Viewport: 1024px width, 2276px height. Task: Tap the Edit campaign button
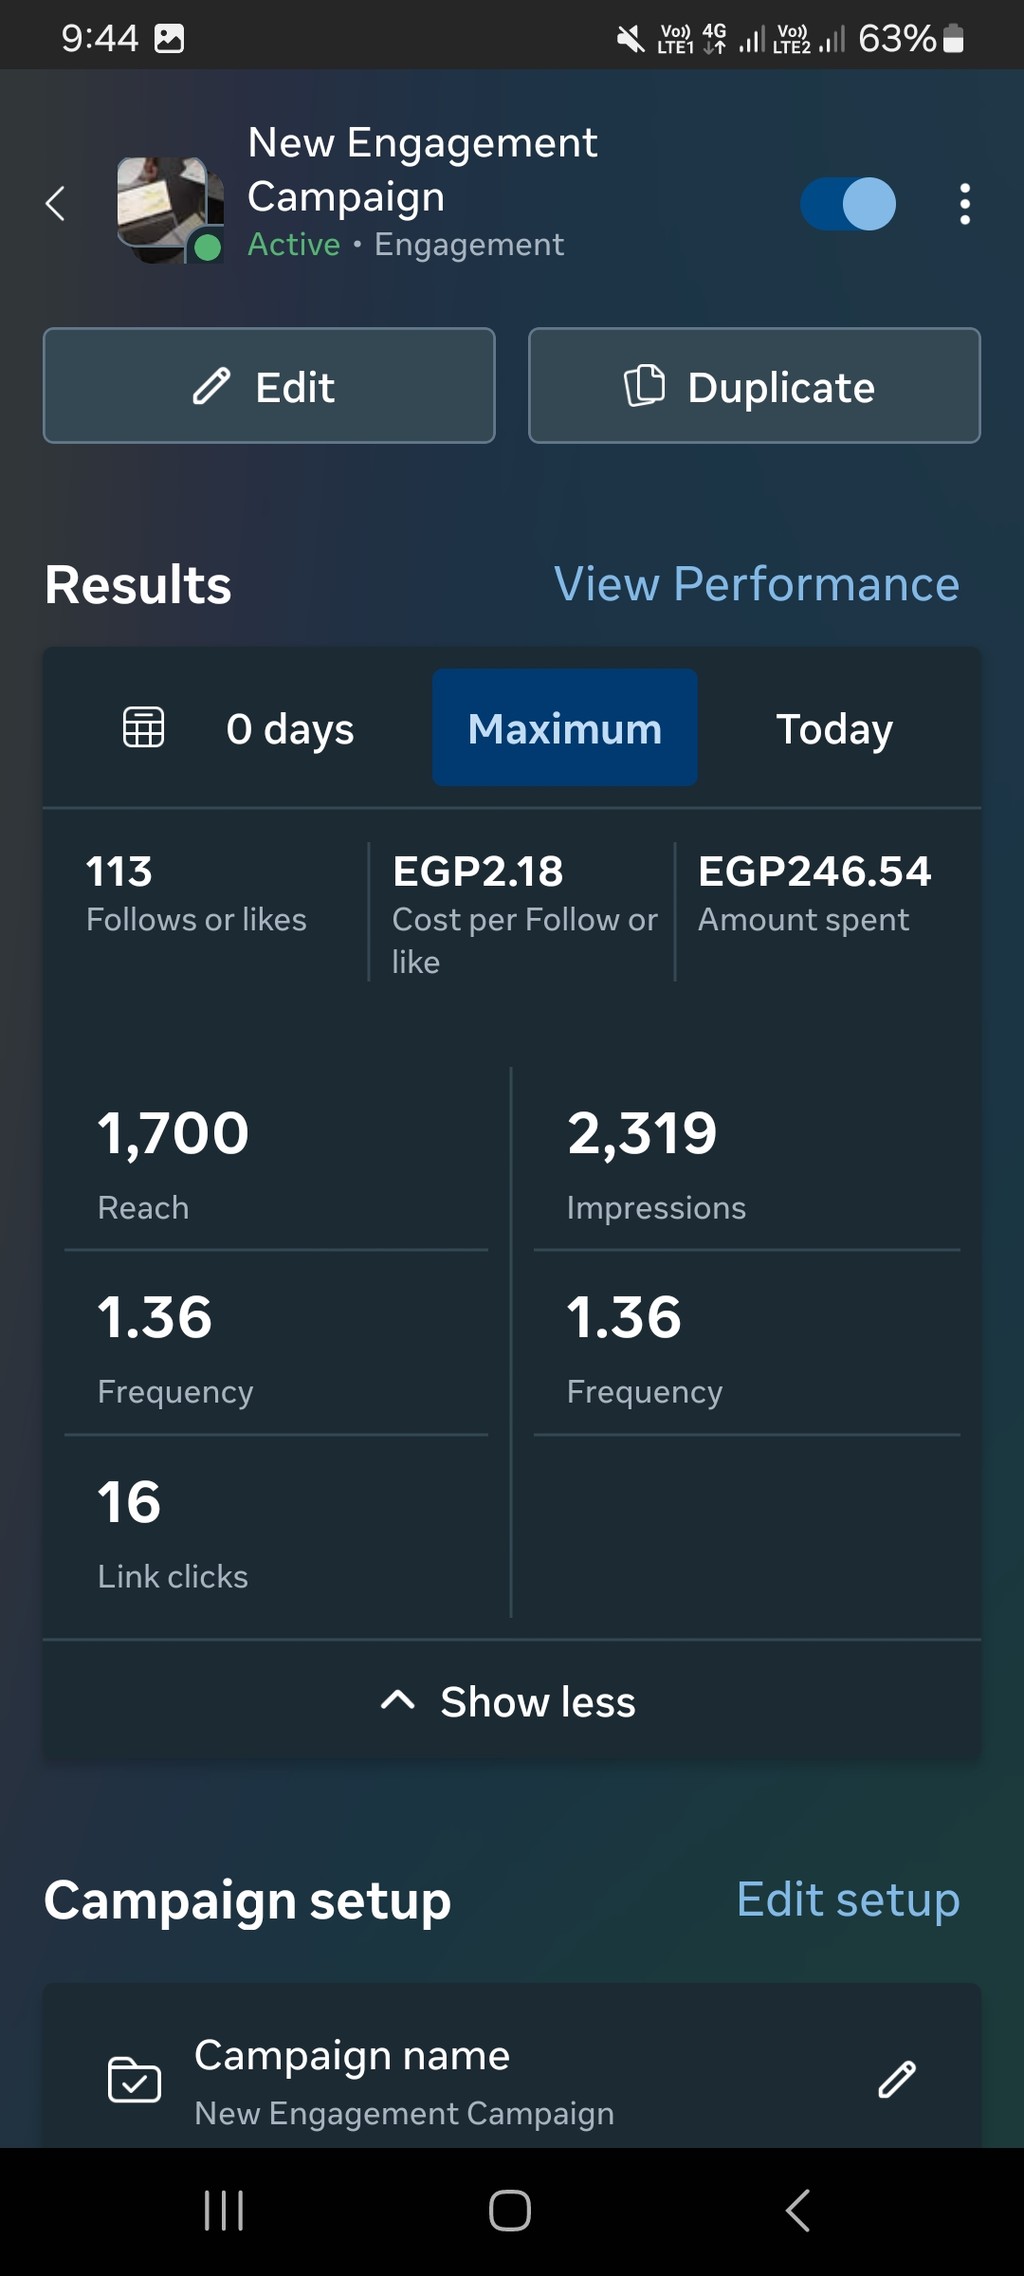269,386
